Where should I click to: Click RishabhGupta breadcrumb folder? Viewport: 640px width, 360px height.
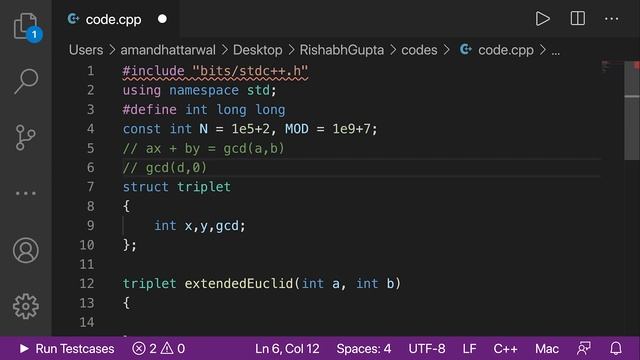pyautogui.click(x=342, y=50)
